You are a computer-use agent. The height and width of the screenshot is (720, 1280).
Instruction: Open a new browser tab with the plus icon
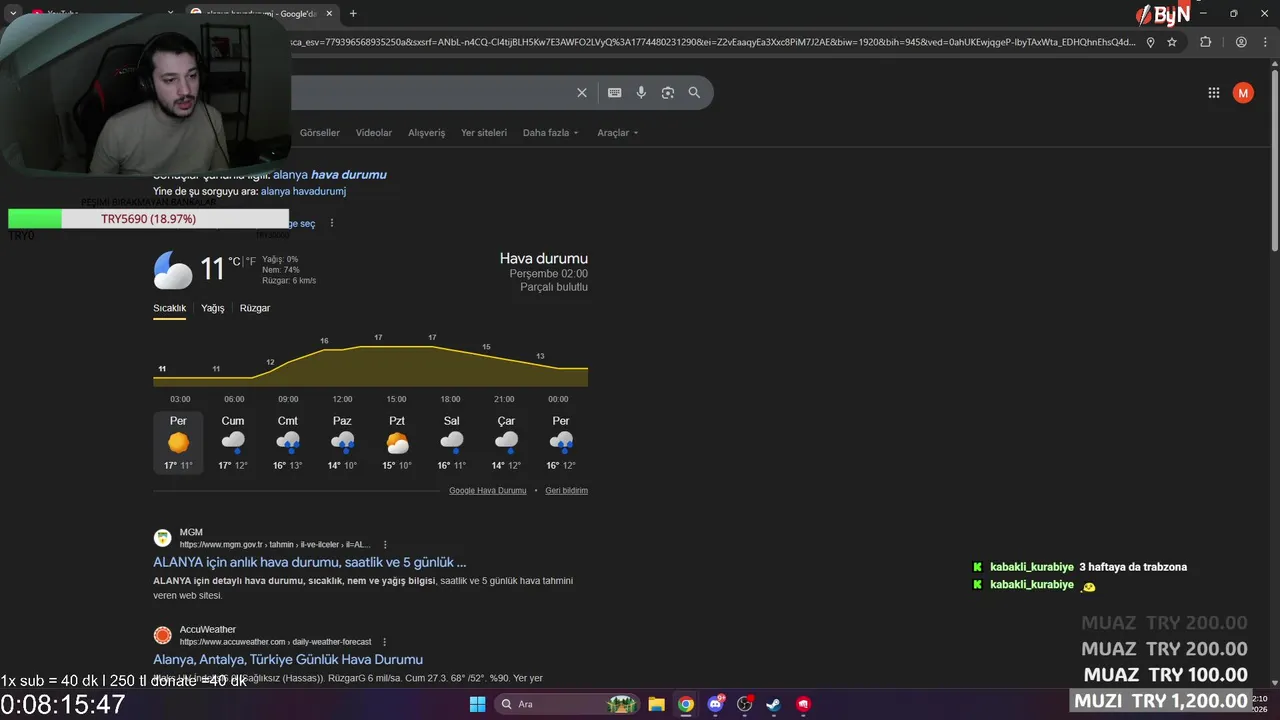pos(353,13)
